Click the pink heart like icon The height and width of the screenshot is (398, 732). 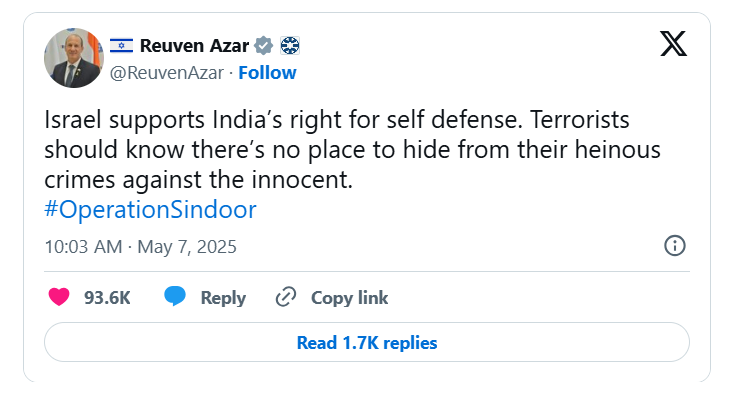coord(59,297)
